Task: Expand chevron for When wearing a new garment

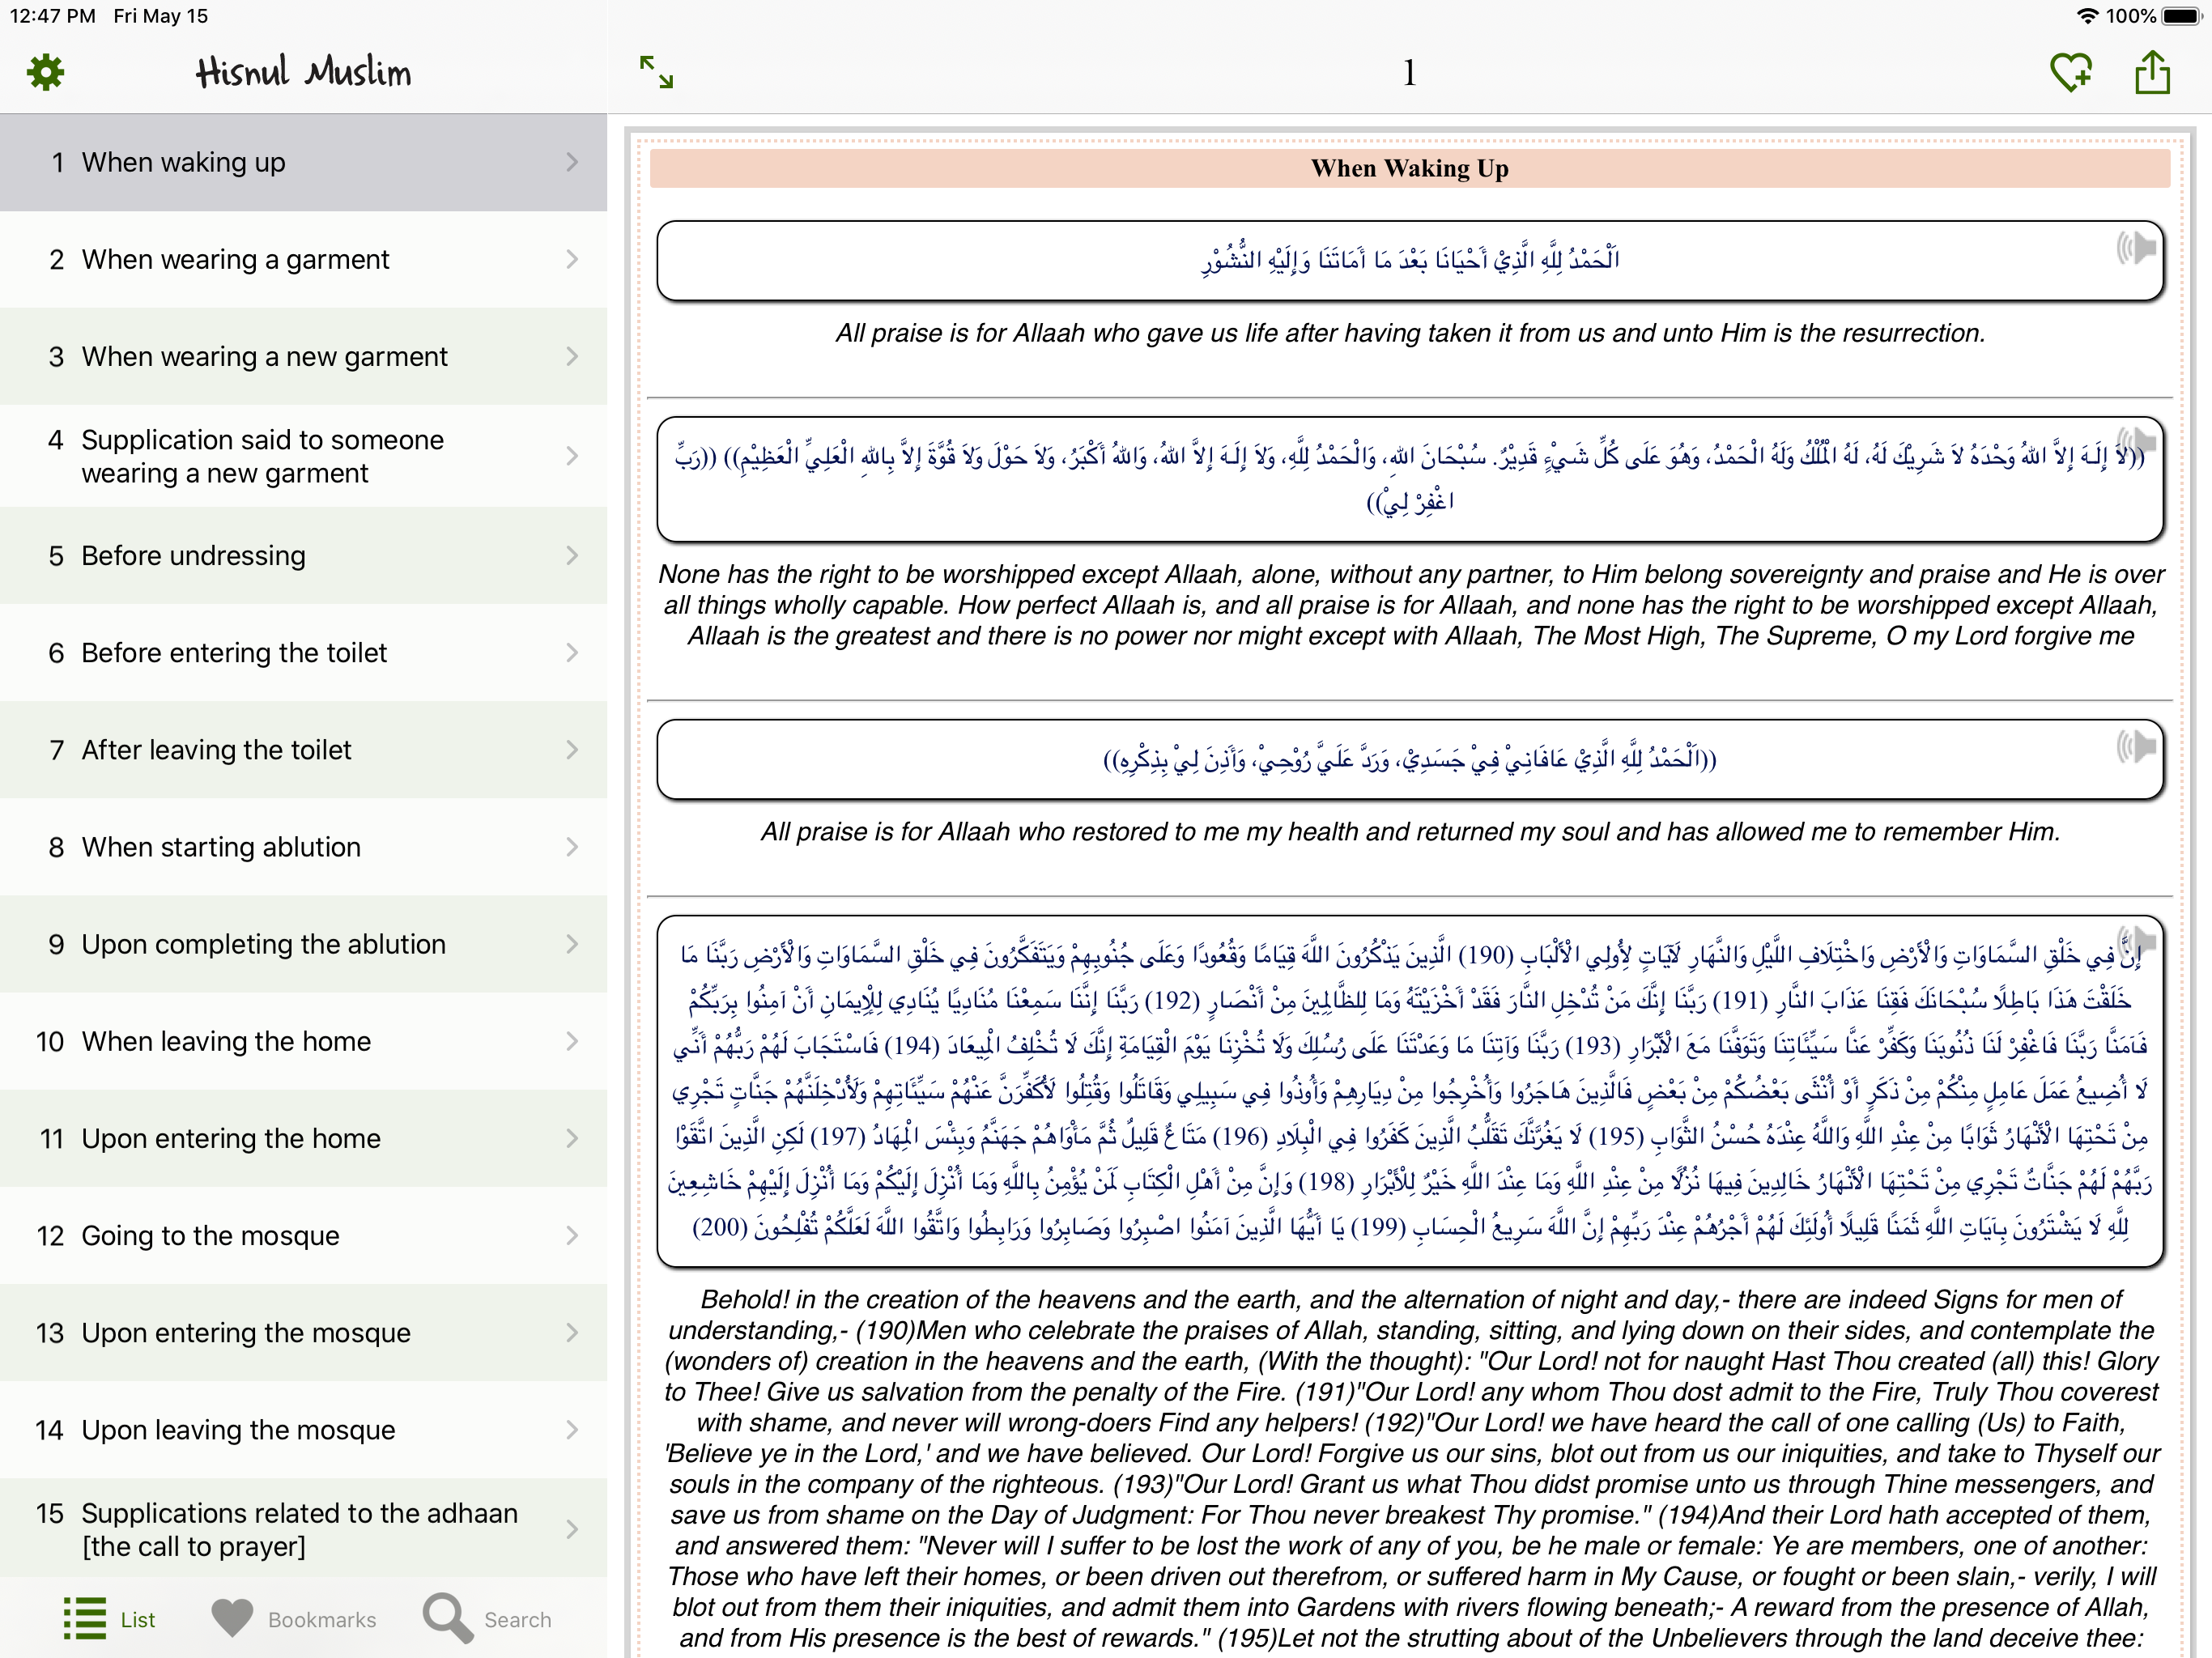Action: pos(572,357)
